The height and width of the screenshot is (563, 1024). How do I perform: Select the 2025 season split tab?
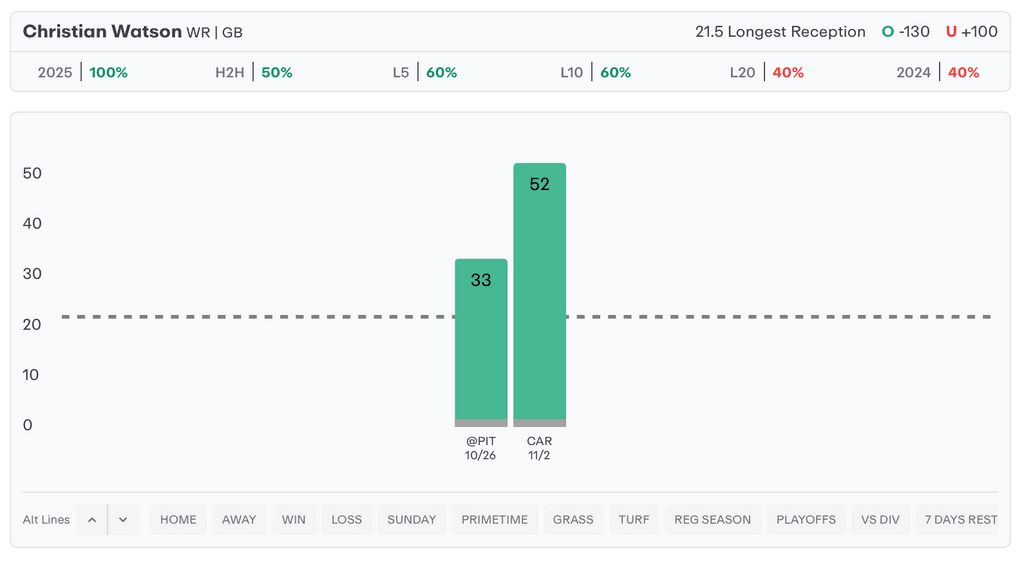click(83, 73)
